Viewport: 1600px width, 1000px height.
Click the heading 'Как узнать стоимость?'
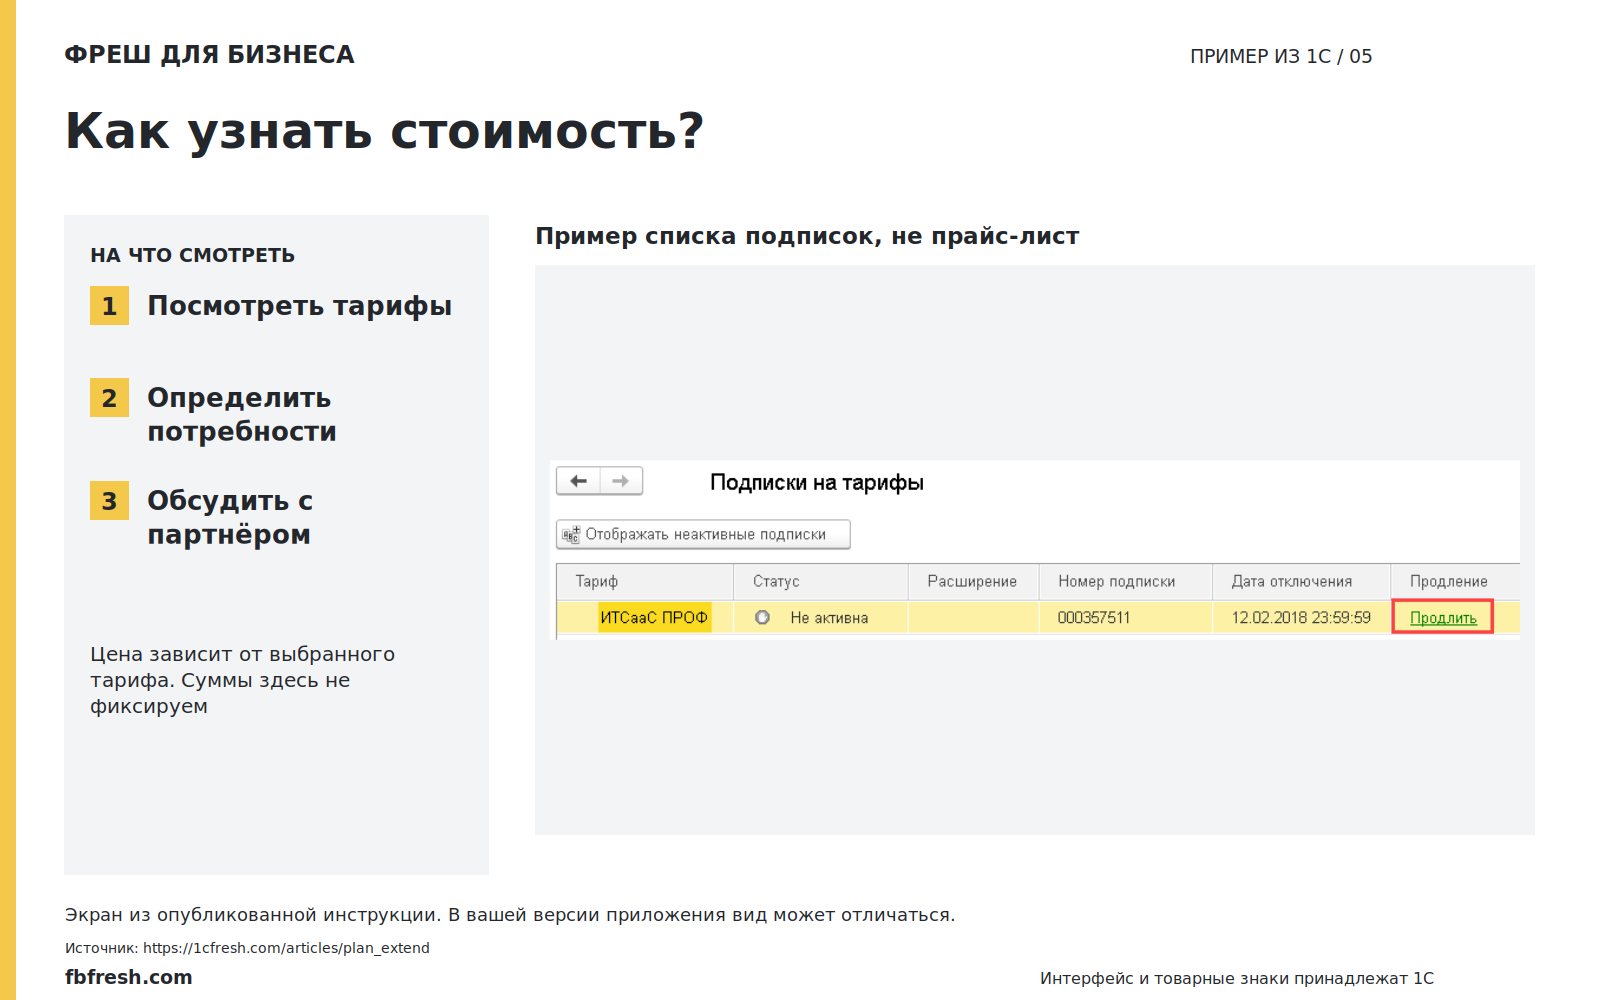click(385, 132)
